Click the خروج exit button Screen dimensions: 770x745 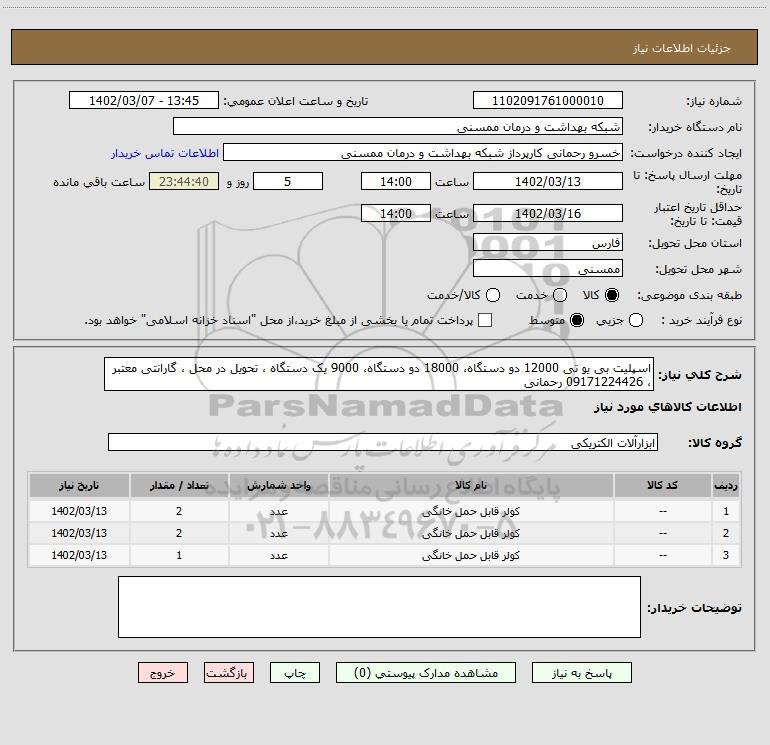[163, 673]
